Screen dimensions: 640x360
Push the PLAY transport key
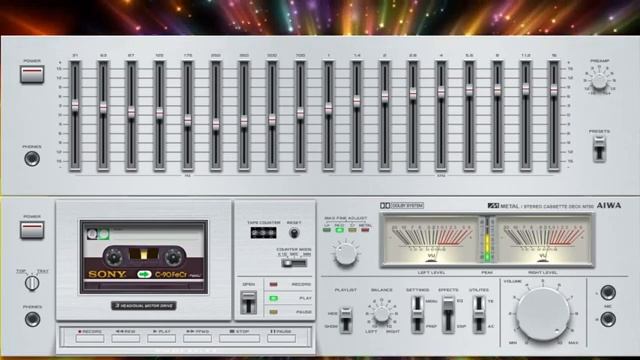tap(162, 338)
